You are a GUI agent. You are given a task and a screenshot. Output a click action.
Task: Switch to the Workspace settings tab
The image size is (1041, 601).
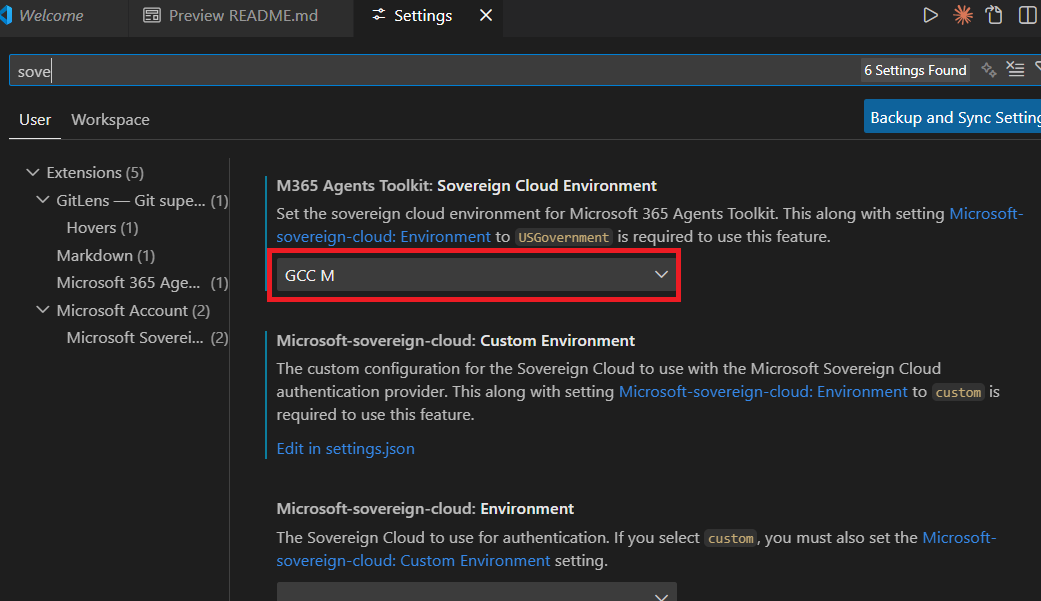click(x=110, y=119)
